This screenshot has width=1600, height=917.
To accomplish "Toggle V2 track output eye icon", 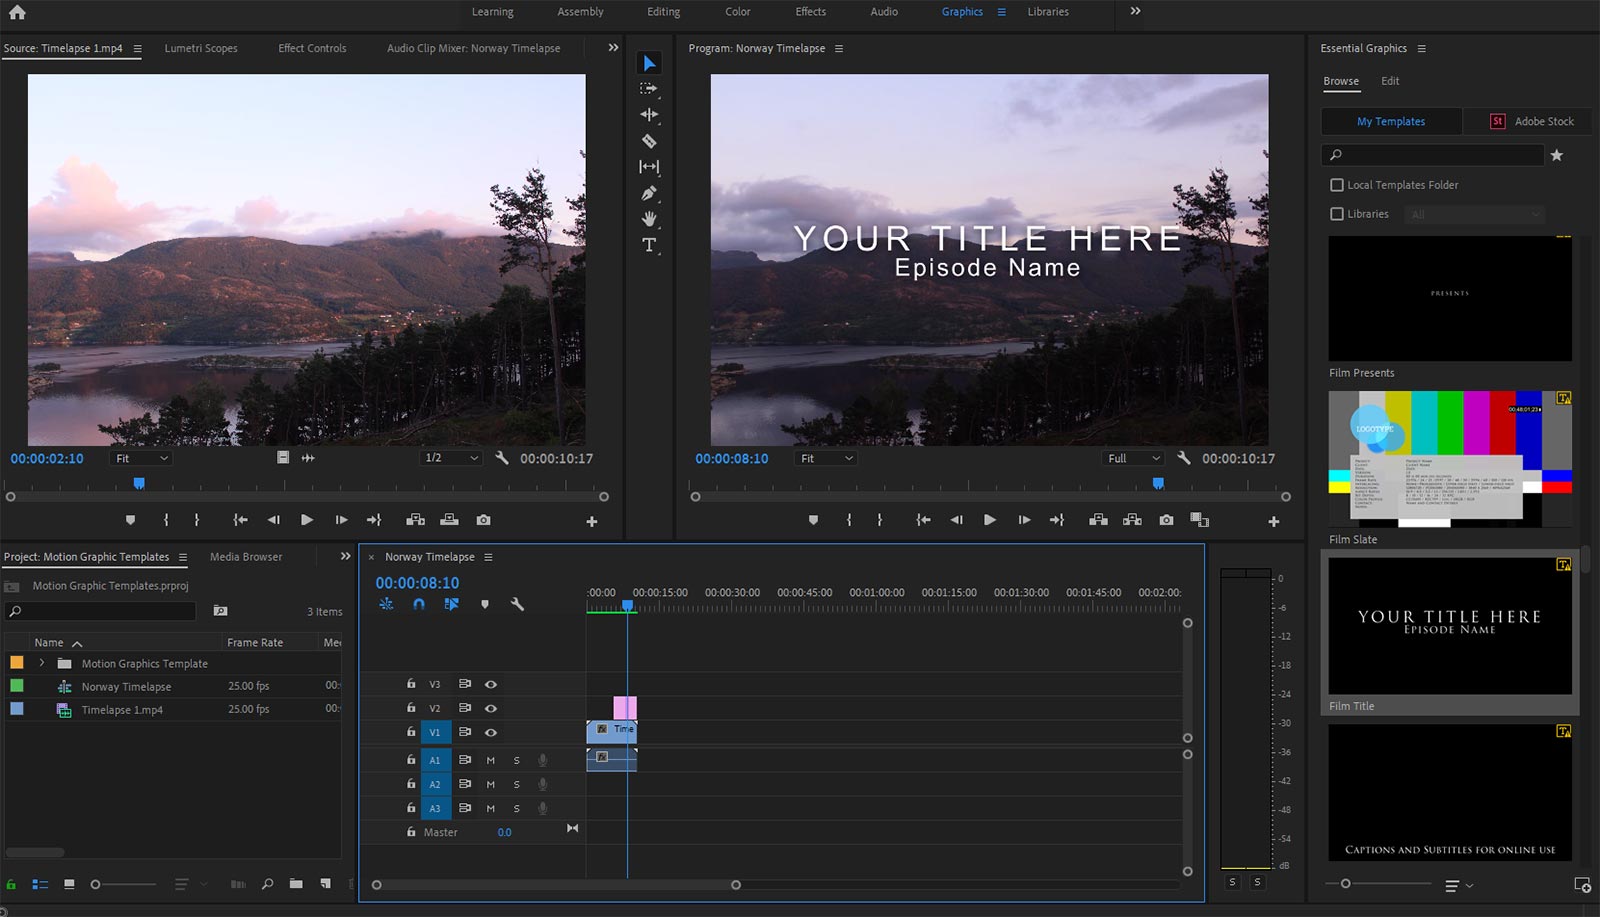I will point(491,708).
